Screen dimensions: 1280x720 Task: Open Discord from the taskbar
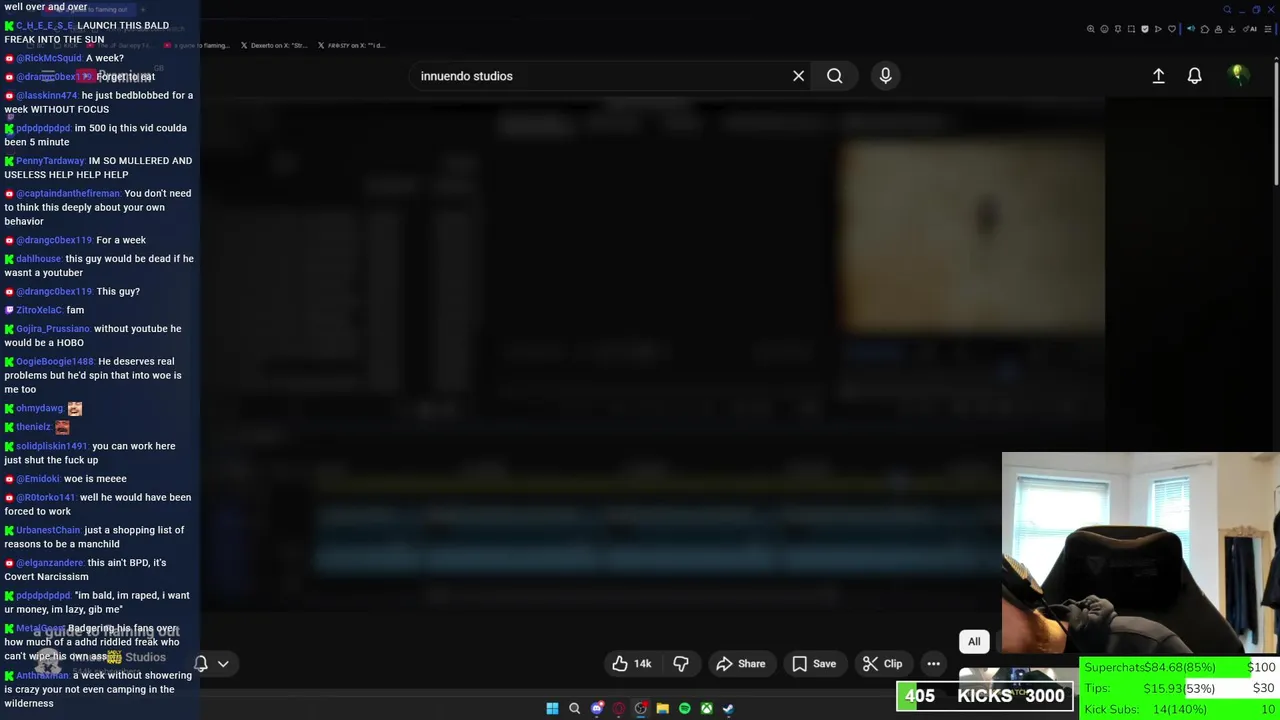597,708
